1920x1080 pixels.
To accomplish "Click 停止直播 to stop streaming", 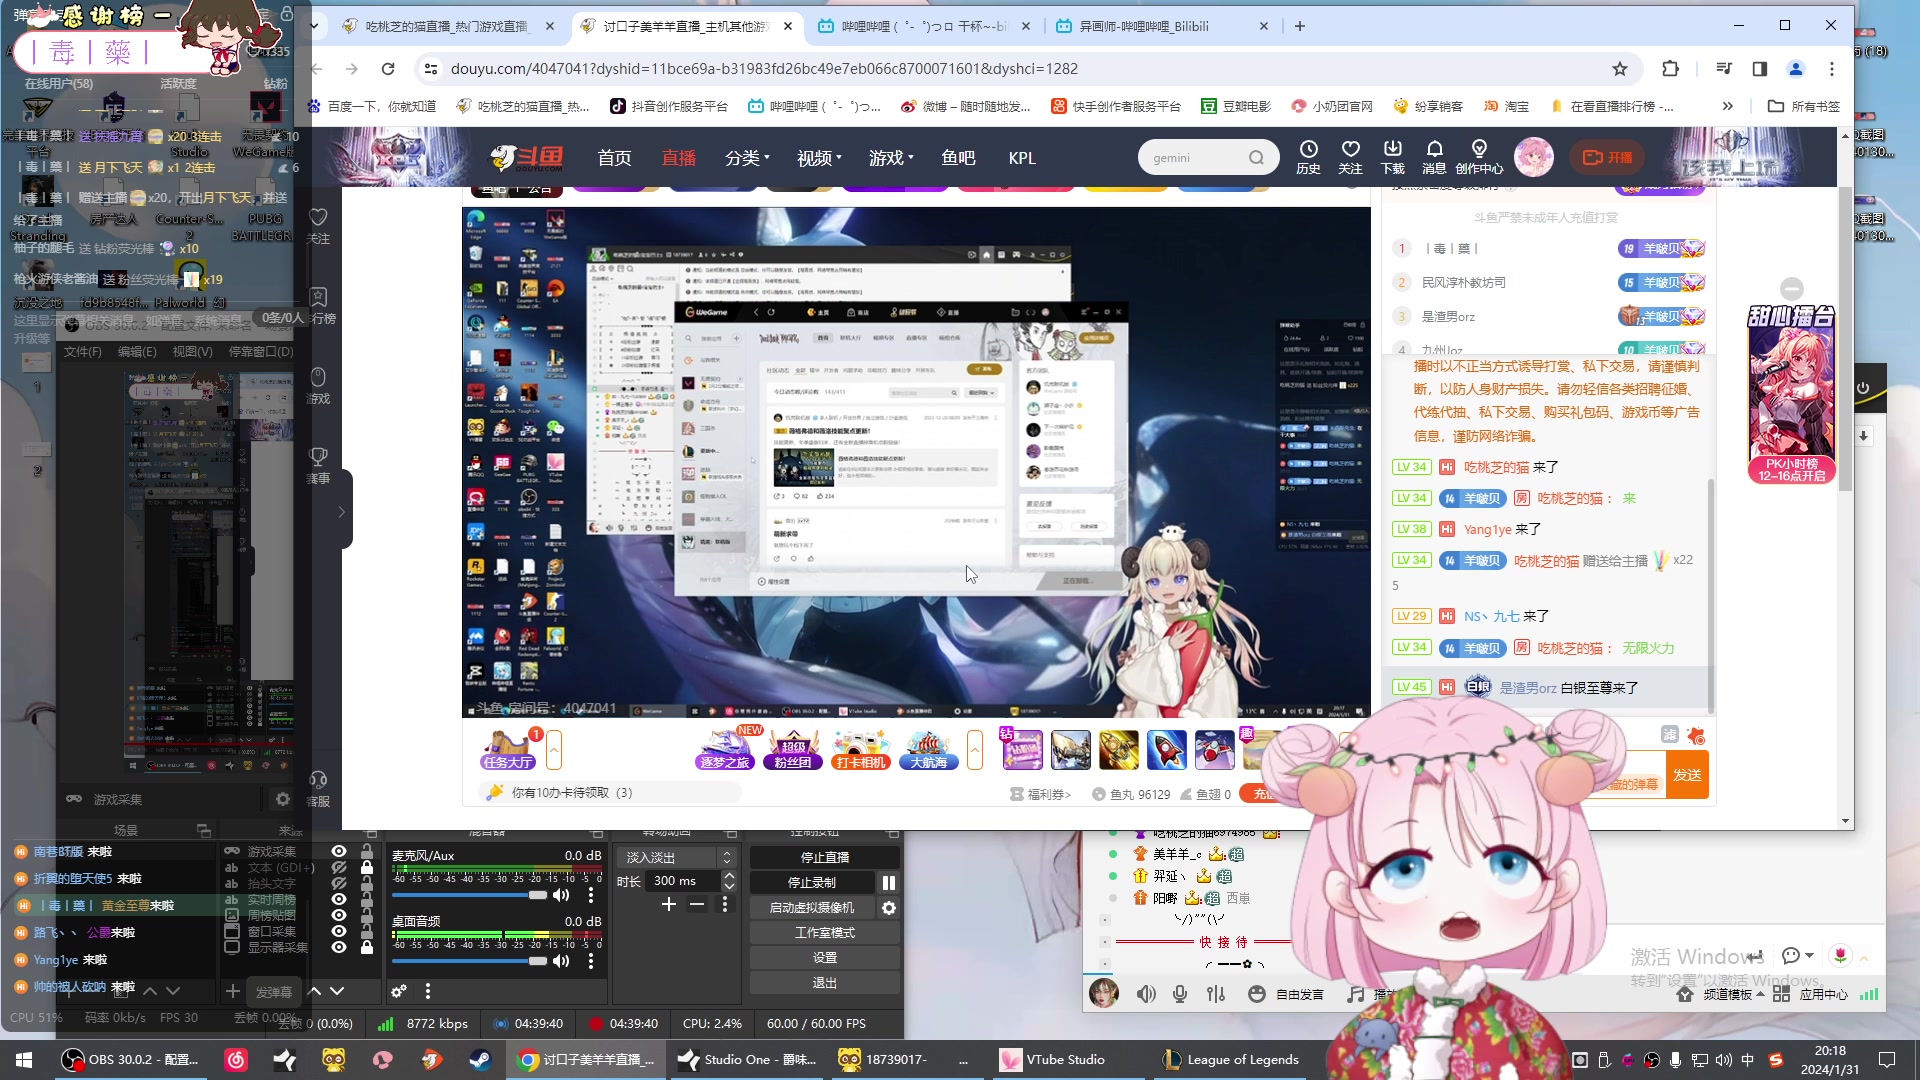I will (x=825, y=857).
